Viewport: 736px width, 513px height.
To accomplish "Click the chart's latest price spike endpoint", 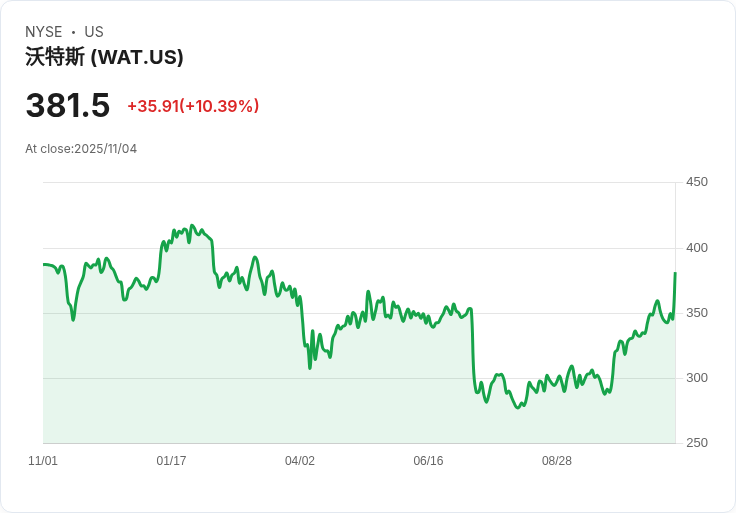I will (675, 273).
